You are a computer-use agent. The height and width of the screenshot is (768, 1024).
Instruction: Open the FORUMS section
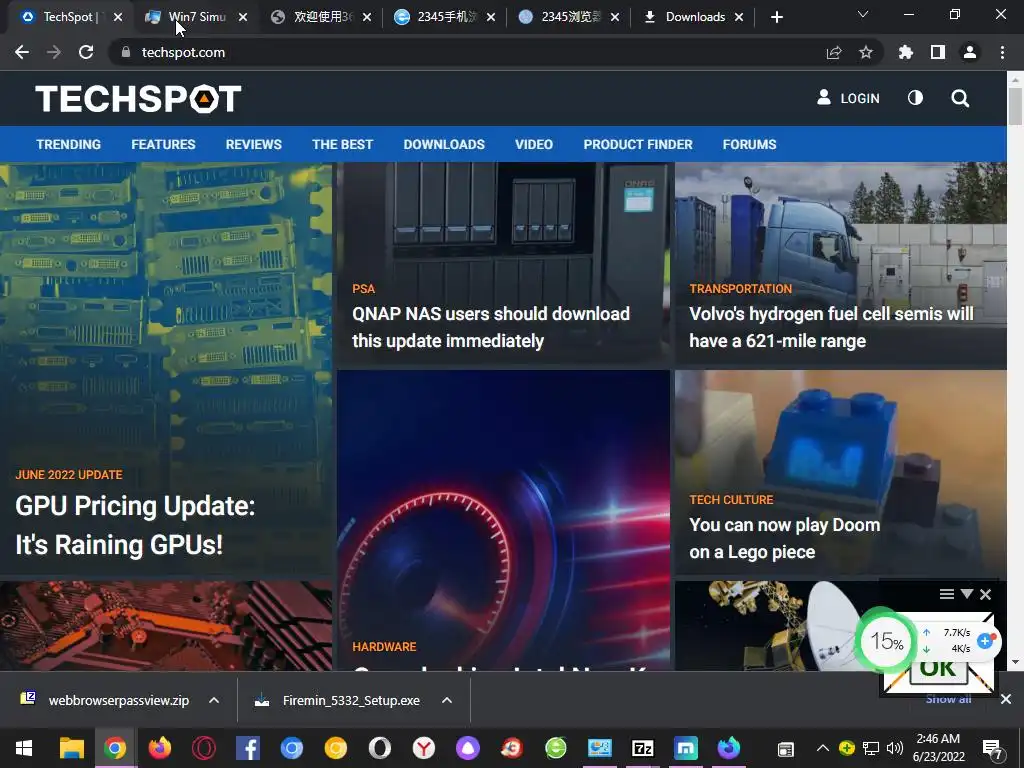[x=750, y=144]
